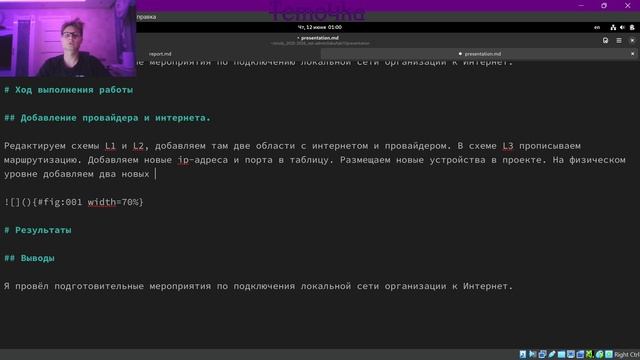Open the hamburger menu in the editor header
This screenshot has height=360, width=640.
tap(619, 40)
